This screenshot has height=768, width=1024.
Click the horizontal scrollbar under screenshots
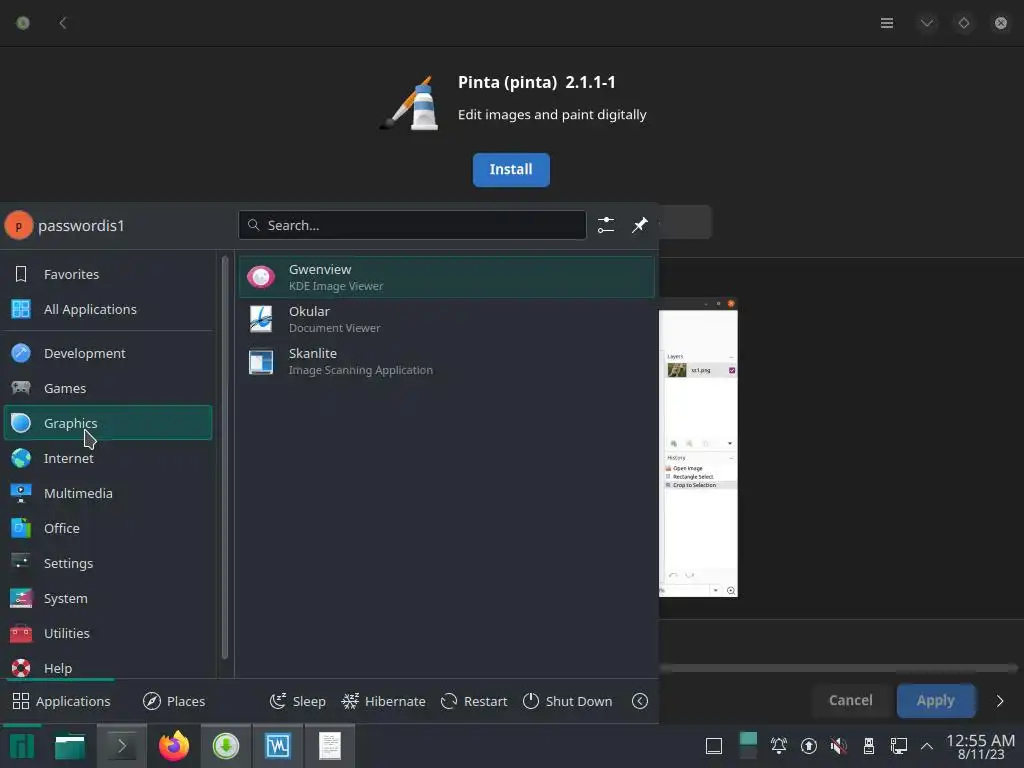click(x=839, y=668)
